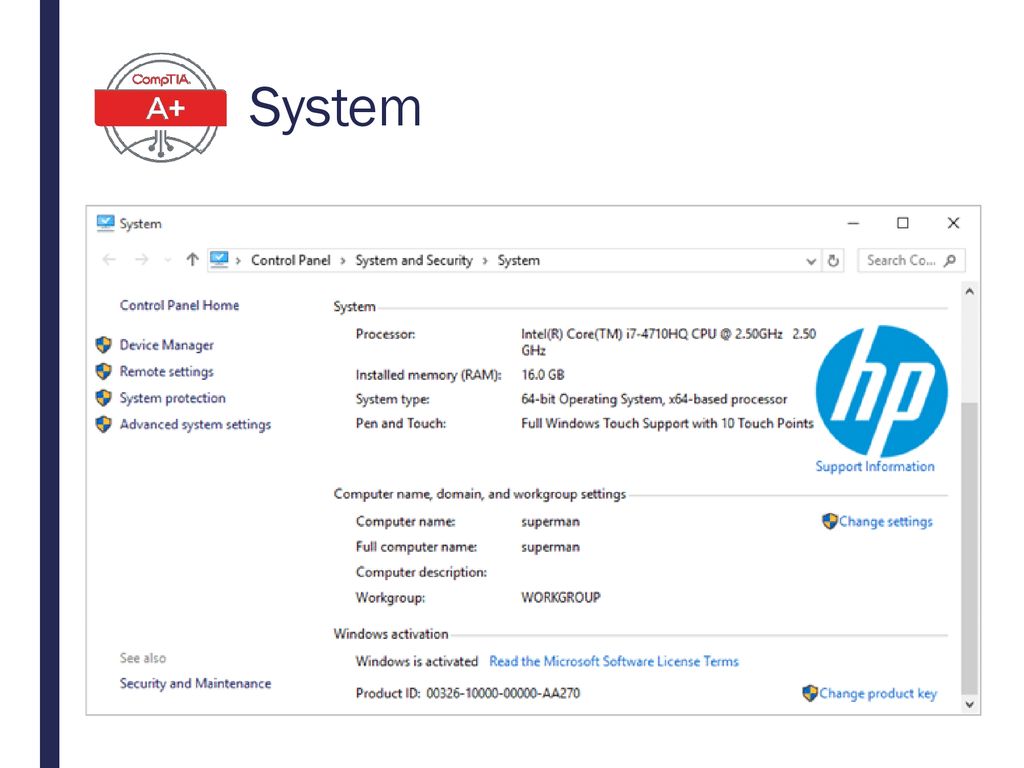Screen dimensions: 1024x768
Task: Click superman next to Full computer name
Action: pyautogui.click(x=551, y=547)
